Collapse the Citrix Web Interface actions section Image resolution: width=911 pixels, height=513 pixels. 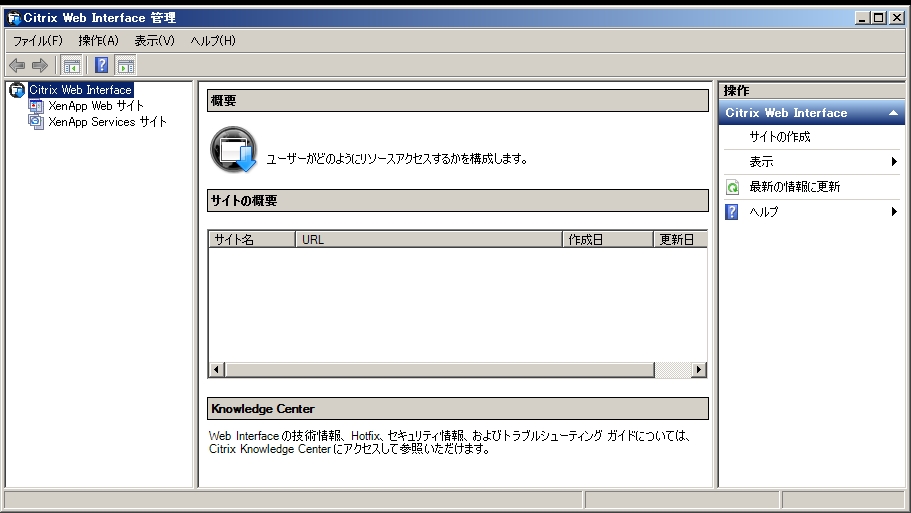click(893, 113)
